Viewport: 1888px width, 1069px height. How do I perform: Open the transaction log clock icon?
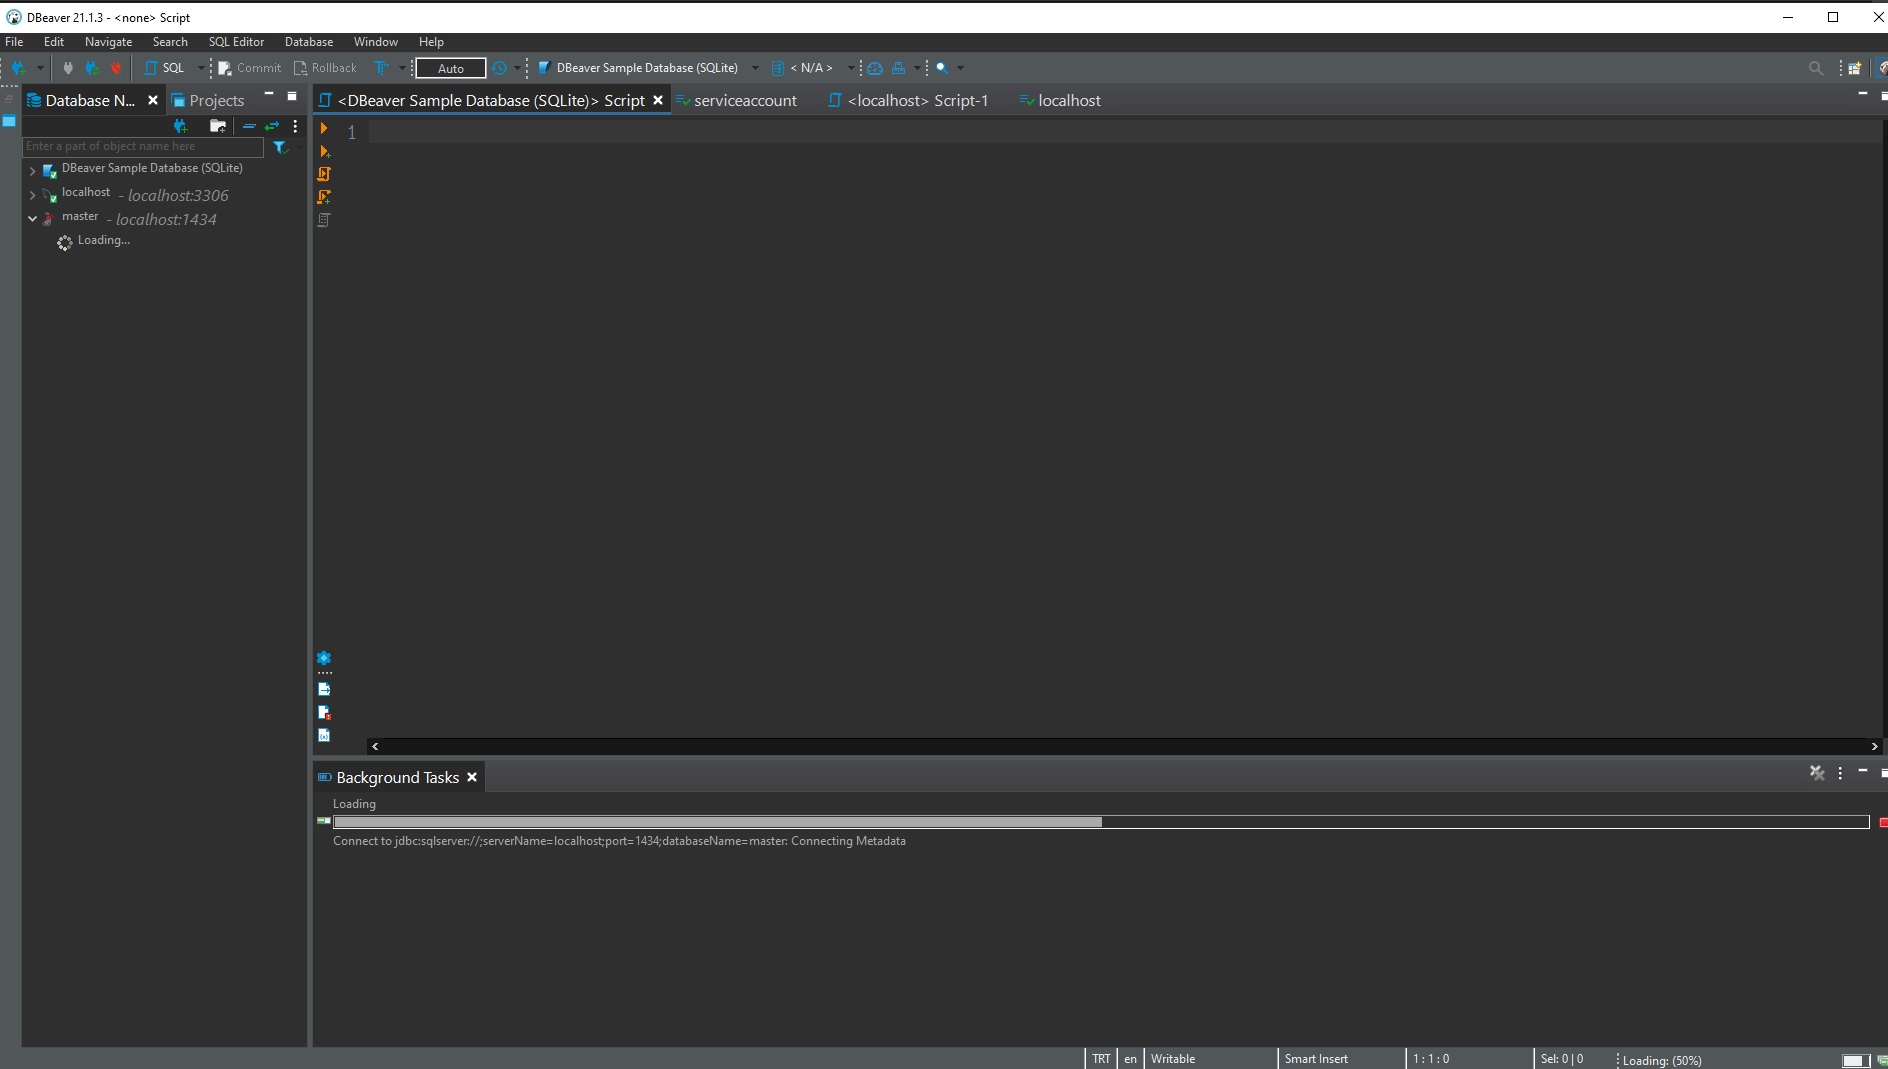pos(500,68)
